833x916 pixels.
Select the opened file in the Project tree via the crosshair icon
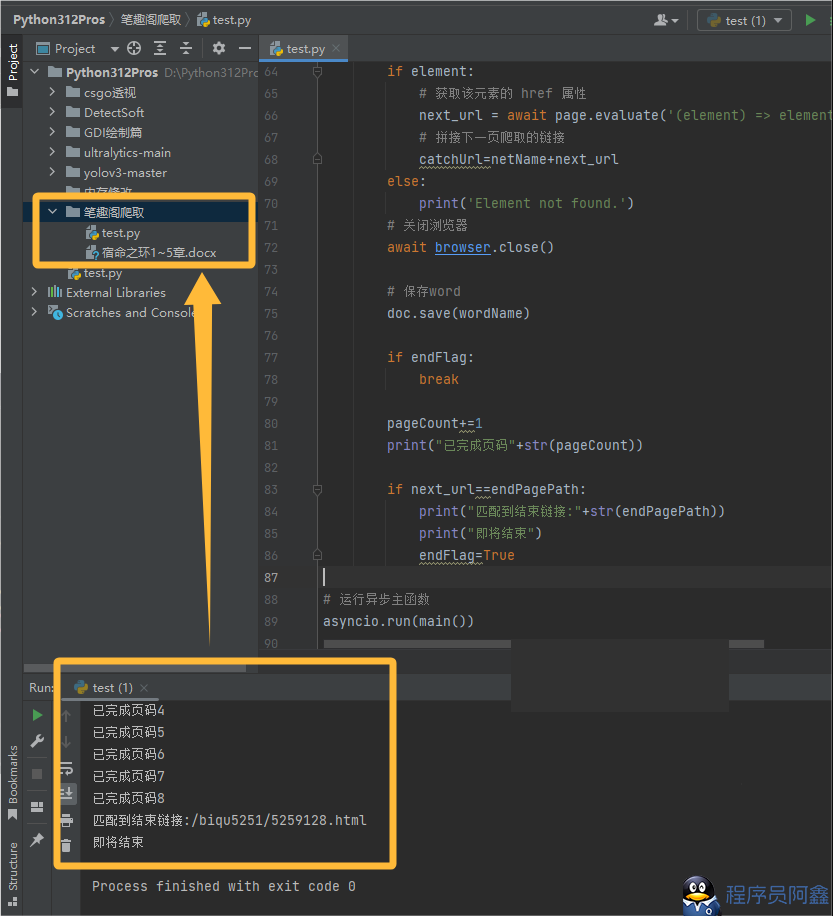pos(134,48)
